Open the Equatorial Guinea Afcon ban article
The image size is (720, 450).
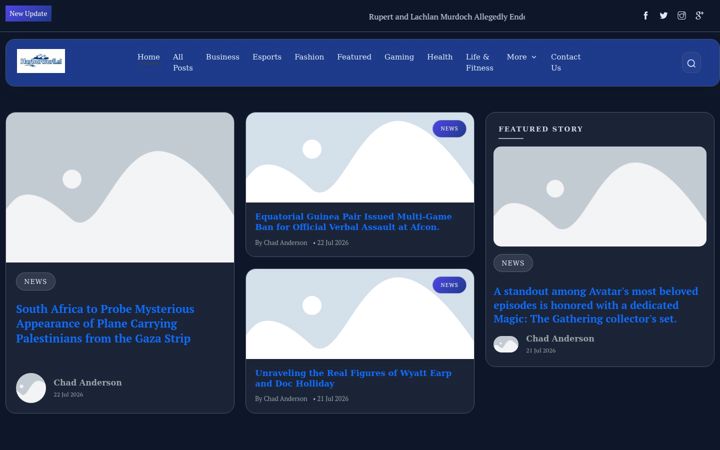coord(354,222)
